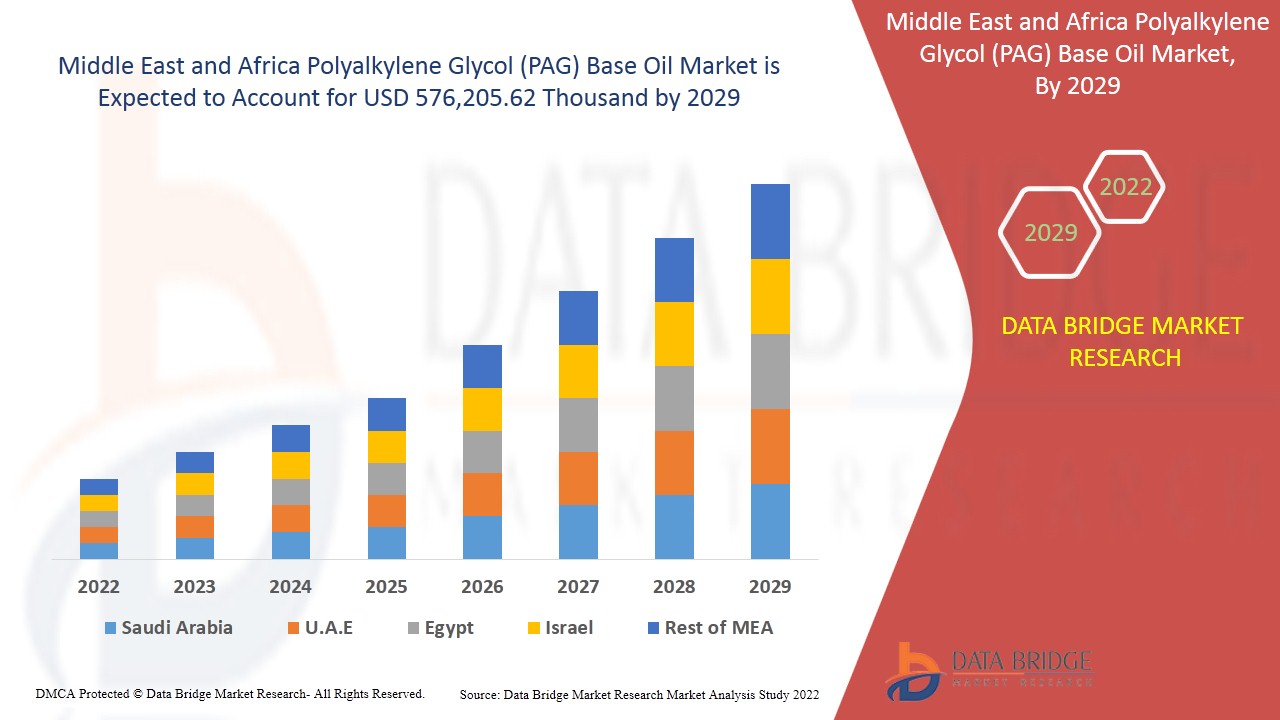Select the yellow Israel legend square
The height and width of the screenshot is (720, 1280).
click(x=532, y=628)
